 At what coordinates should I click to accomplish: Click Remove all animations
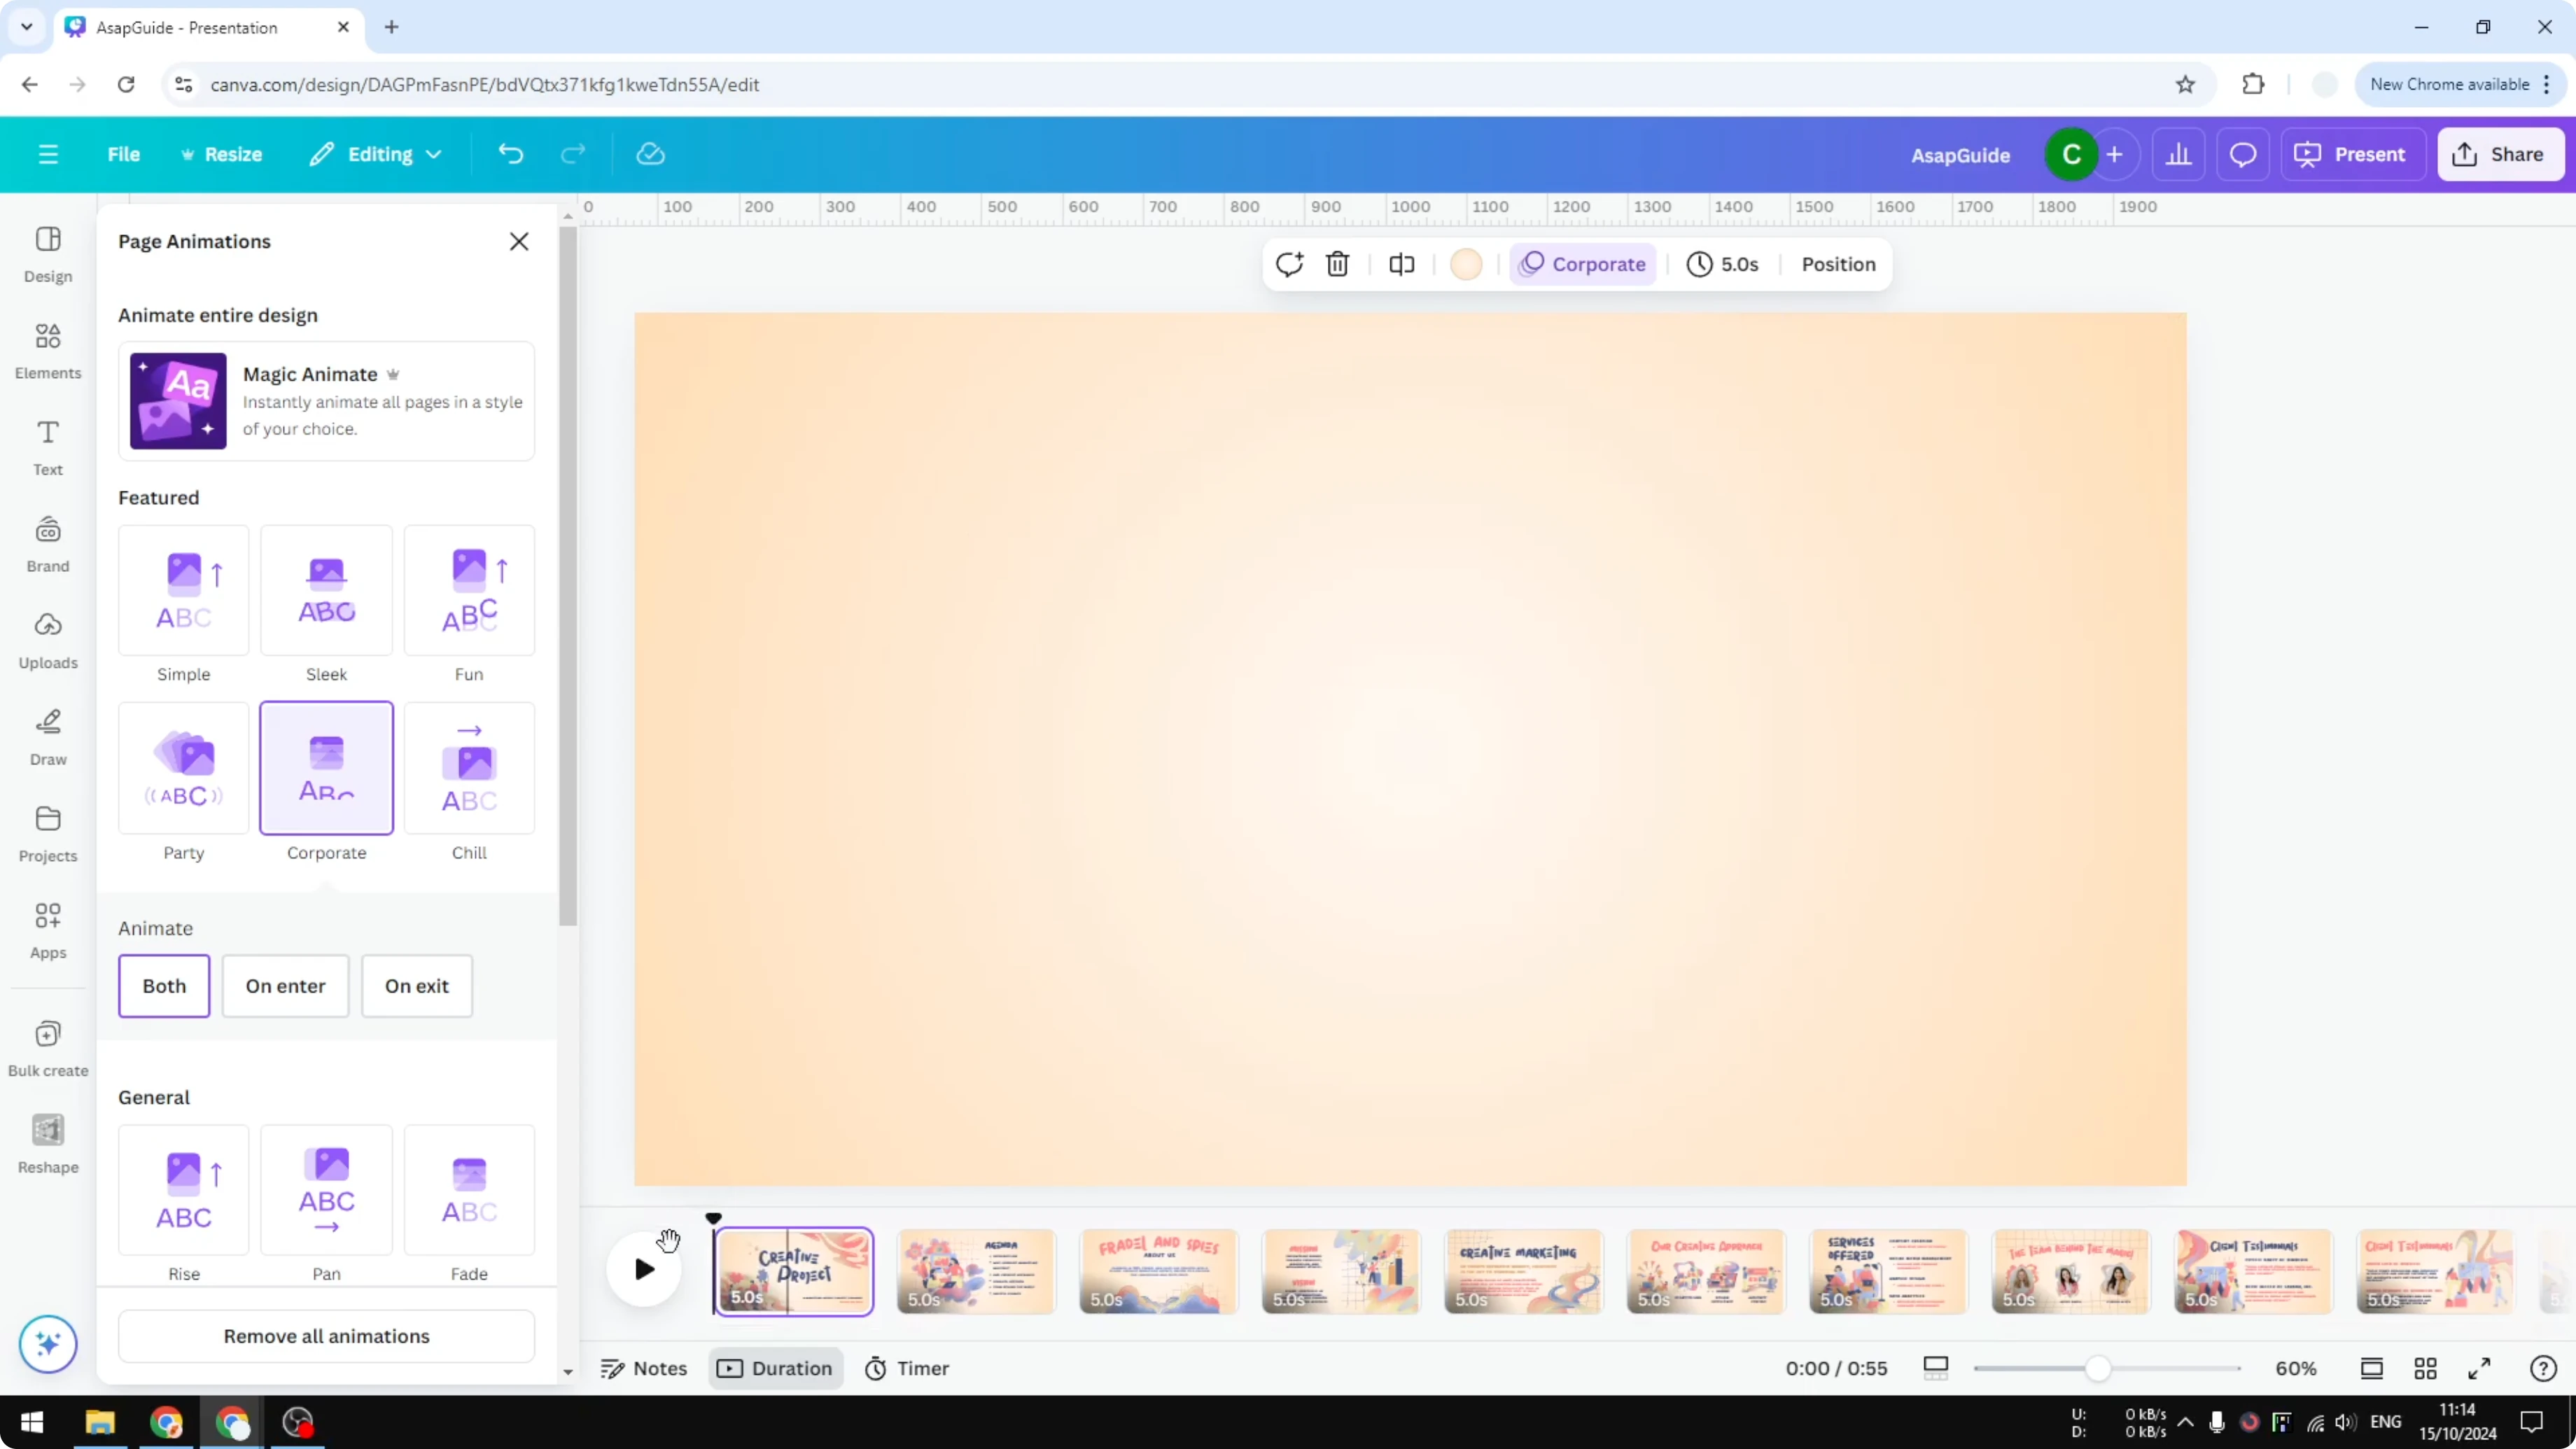point(326,1336)
